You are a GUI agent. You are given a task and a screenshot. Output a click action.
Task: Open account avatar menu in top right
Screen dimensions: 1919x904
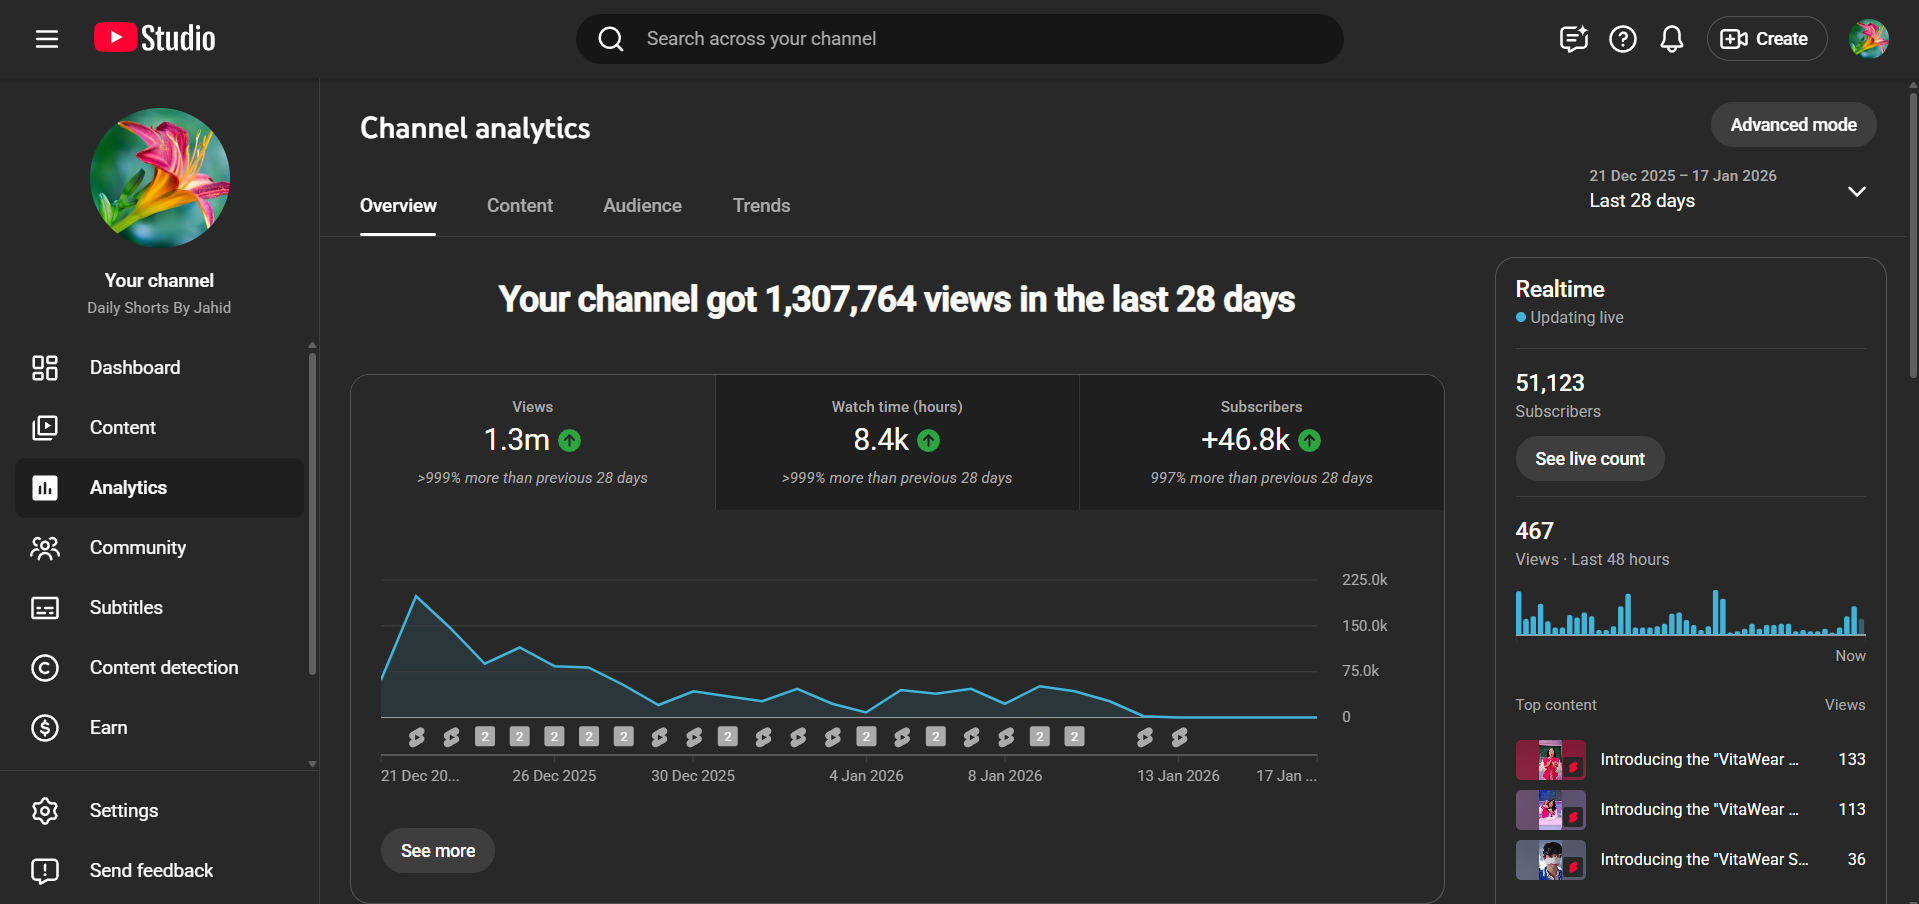(1867, 39)
